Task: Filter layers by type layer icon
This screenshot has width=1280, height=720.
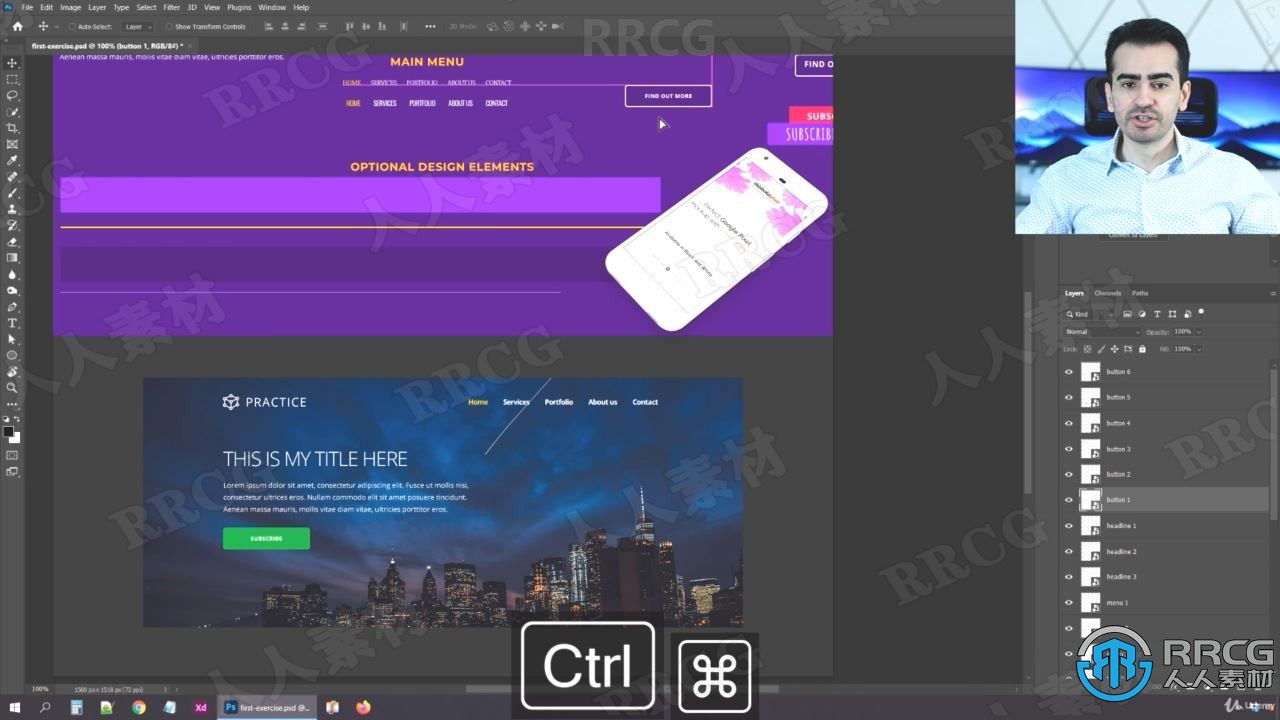Action: click(1157, 314)
